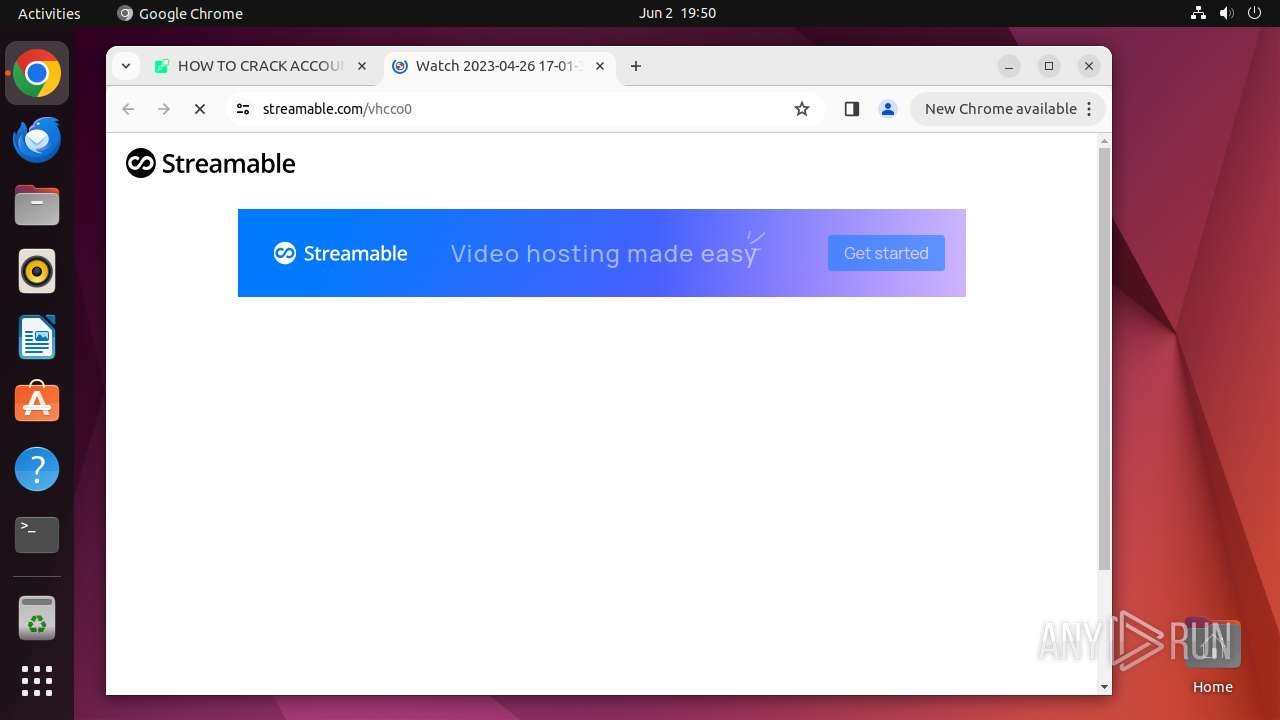Click the Video hosting made easy banner

click(602, 253)
